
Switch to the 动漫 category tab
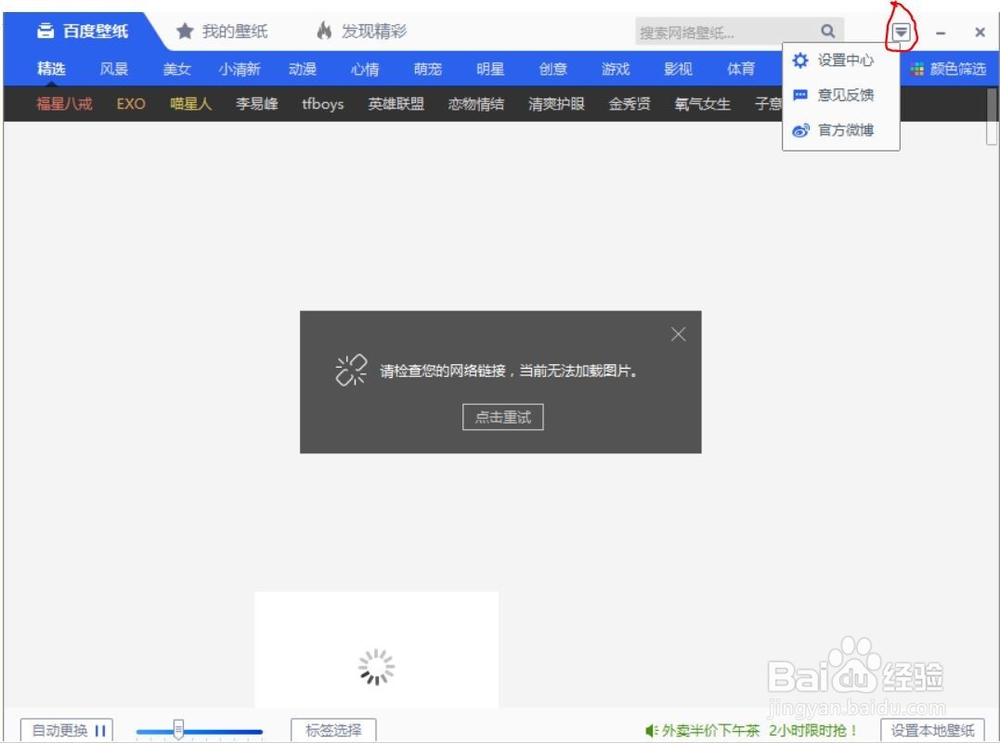pos(303,68)
